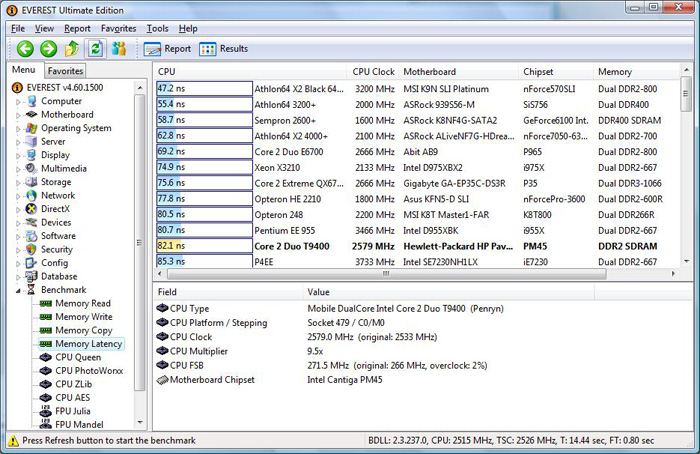
Task: Open the Results toolbar button
Action: point(223,49)
